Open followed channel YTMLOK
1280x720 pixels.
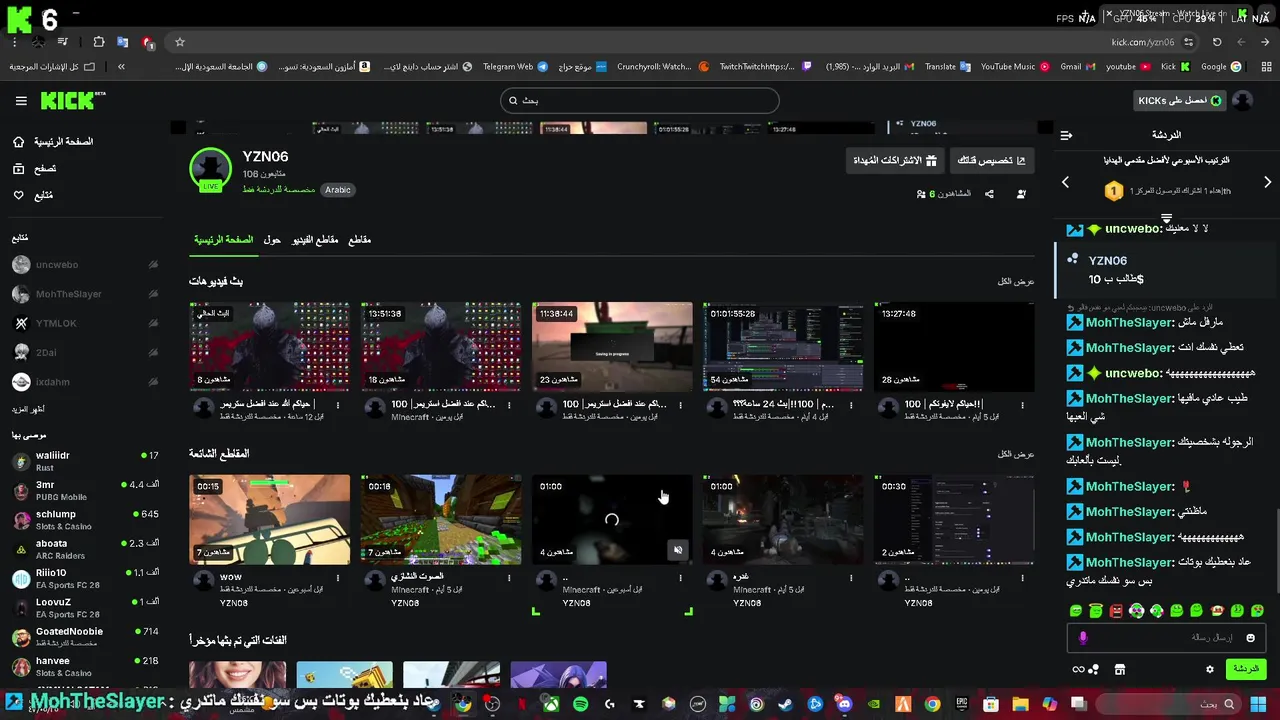(x=85, y=323)
